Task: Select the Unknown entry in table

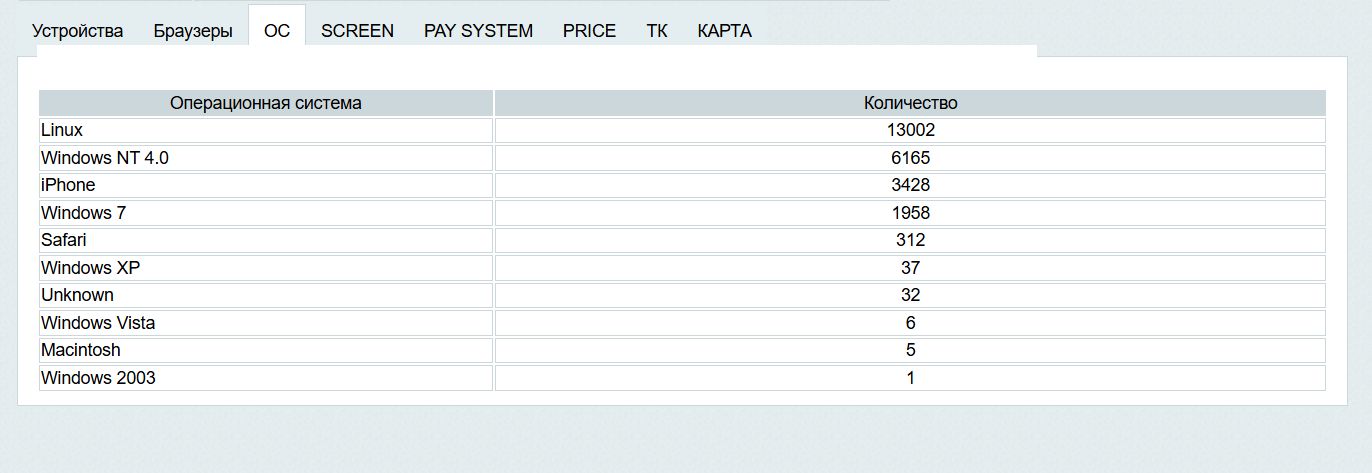Action: [77, 295]
